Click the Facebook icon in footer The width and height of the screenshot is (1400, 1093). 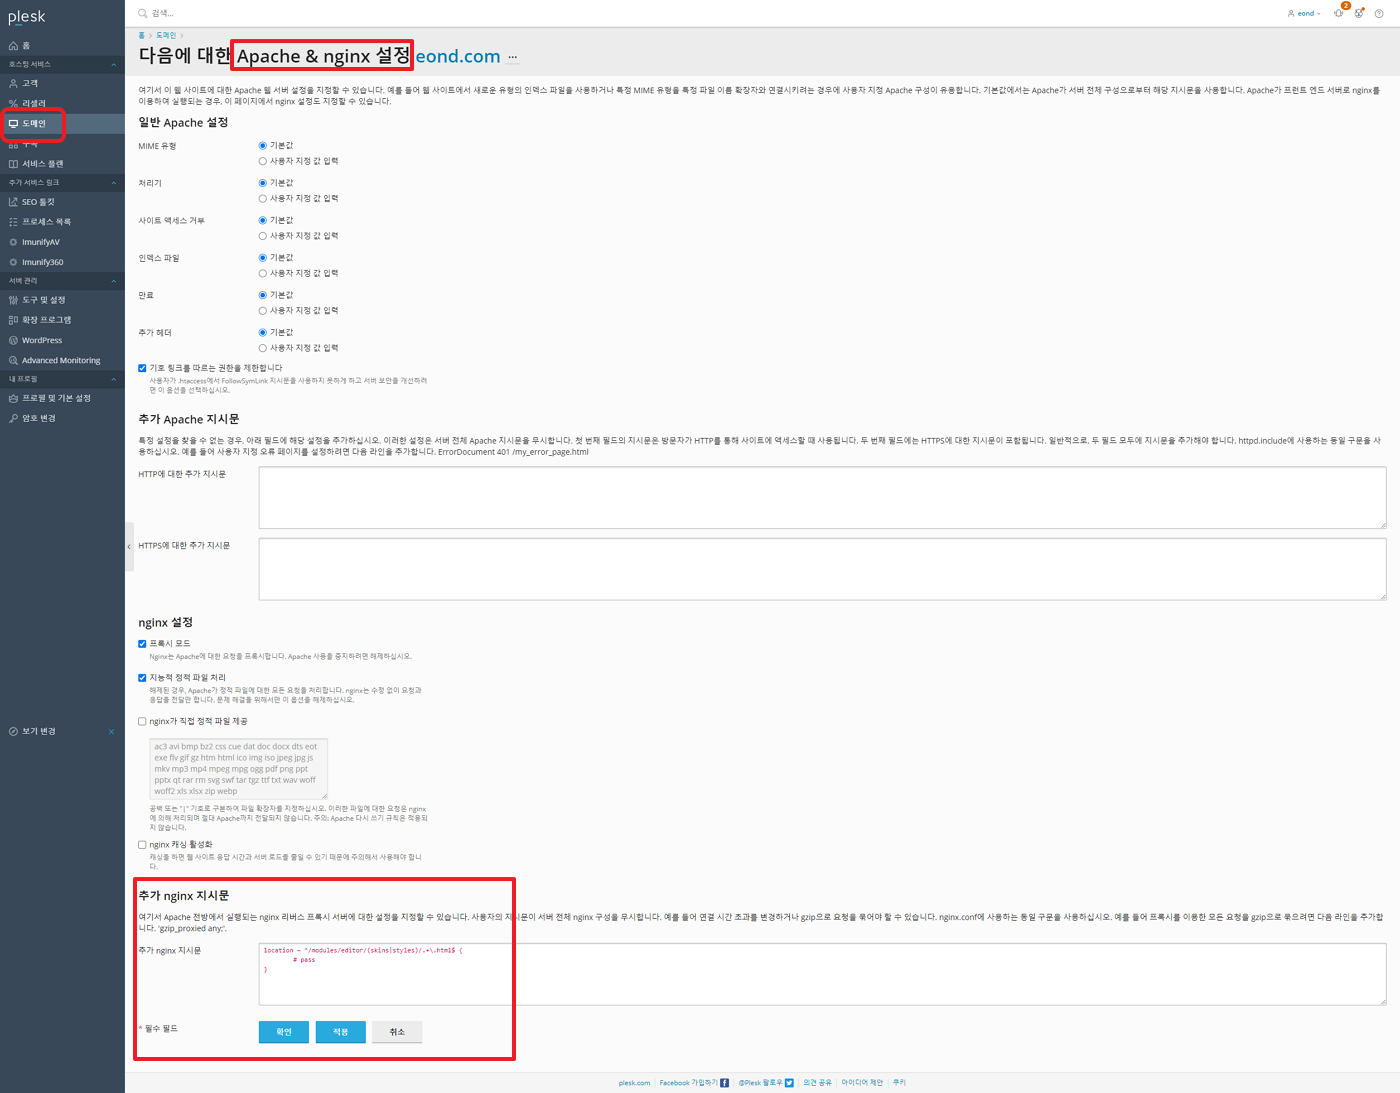point(725,1083)
